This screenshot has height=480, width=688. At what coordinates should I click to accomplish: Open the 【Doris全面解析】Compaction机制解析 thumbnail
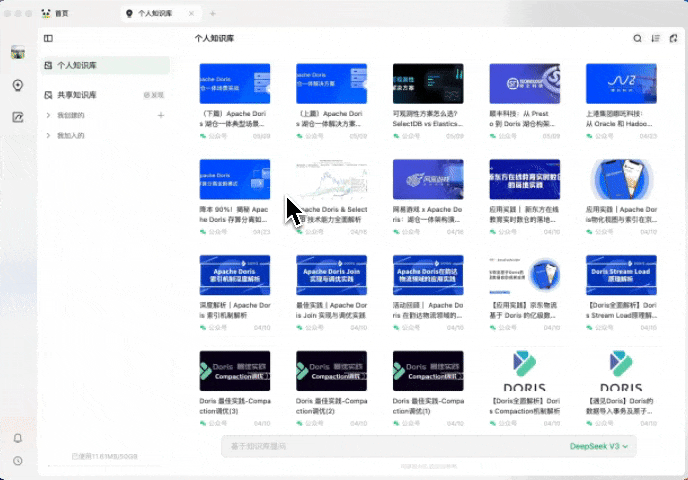(x=524, y=371)
